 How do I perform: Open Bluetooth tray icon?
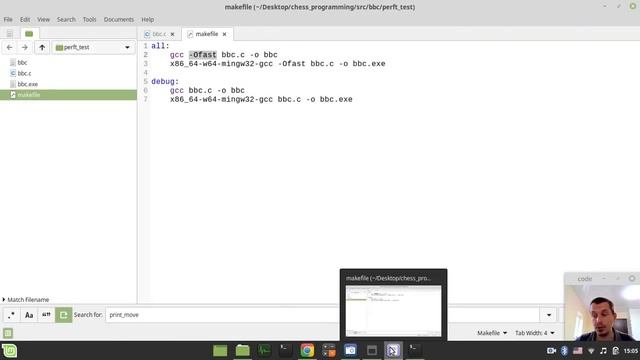564,351
